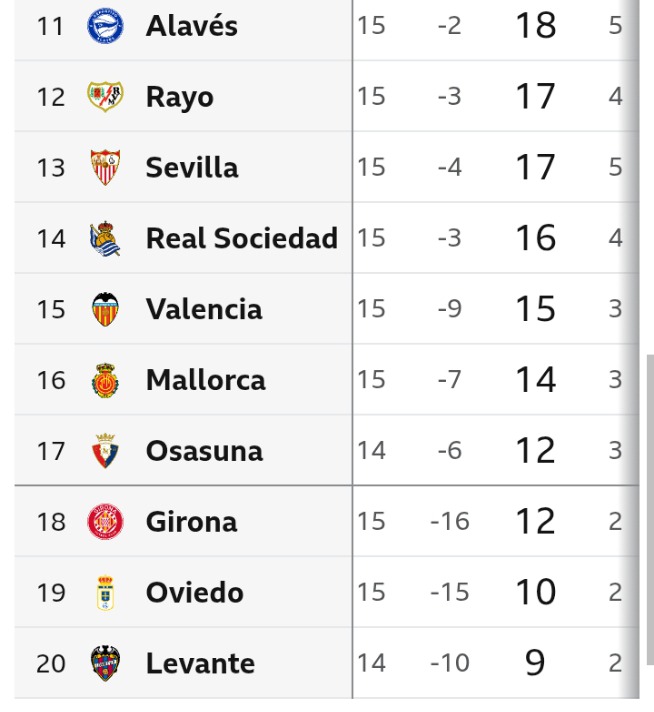Select the Valencia team name
The image size is (654, 712).
tap(203, 309)
